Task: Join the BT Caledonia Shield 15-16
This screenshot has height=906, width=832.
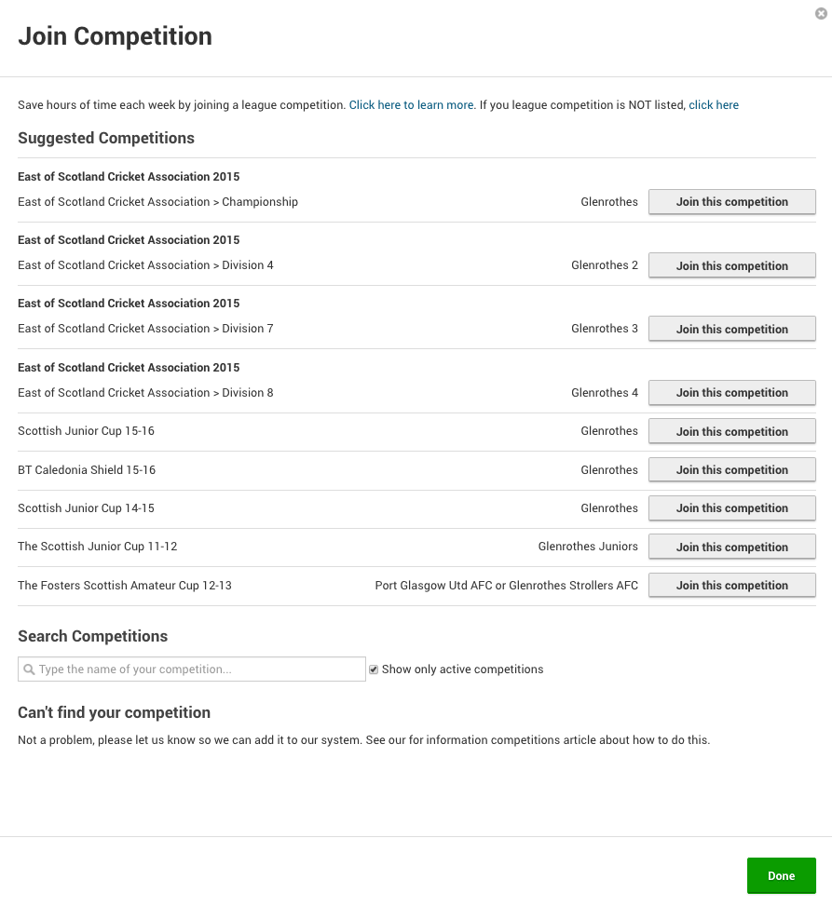Action: (x=732, y=470)
